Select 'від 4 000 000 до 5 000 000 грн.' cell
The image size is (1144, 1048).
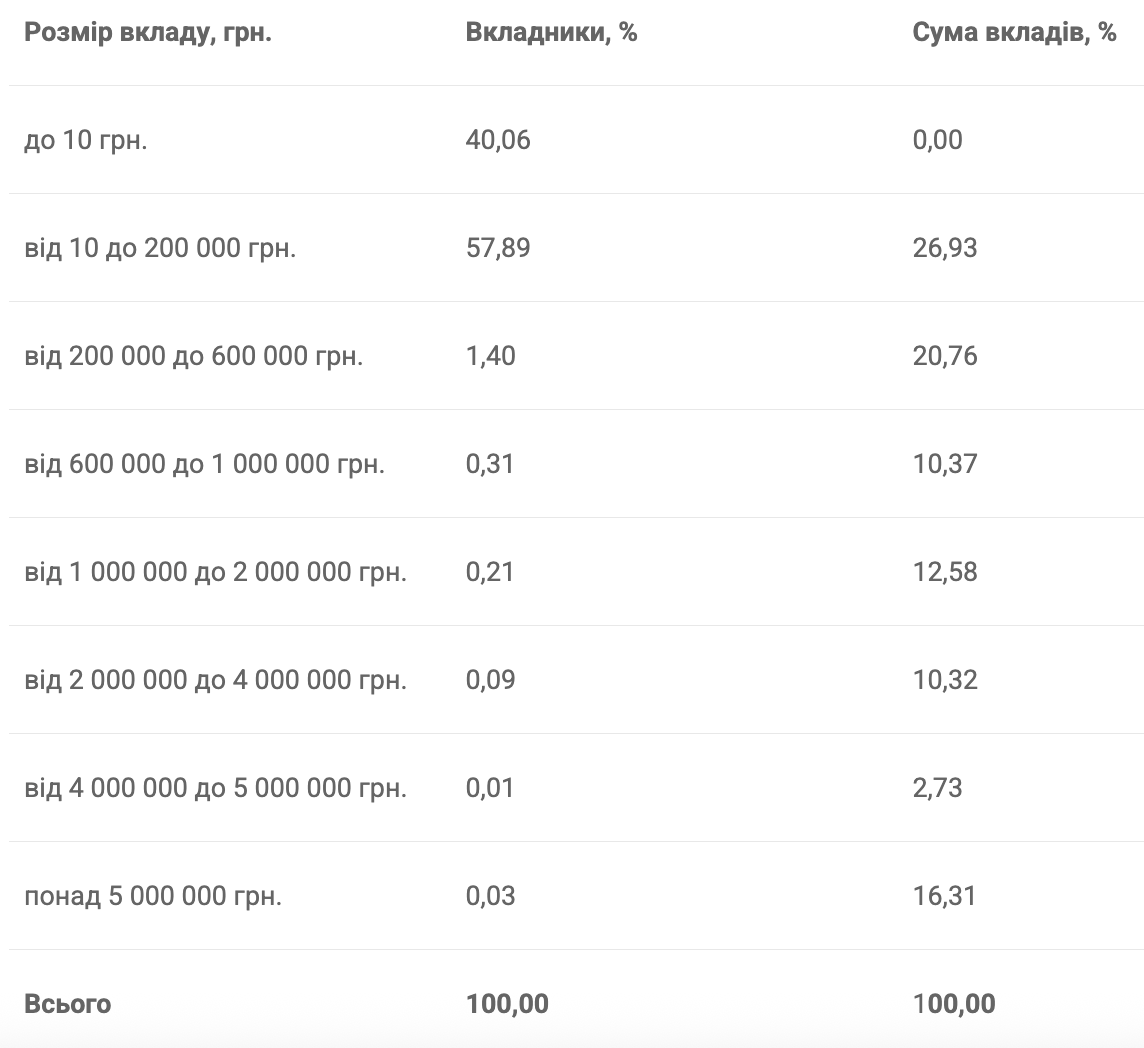pyautogui.click(x=216, y=788)
